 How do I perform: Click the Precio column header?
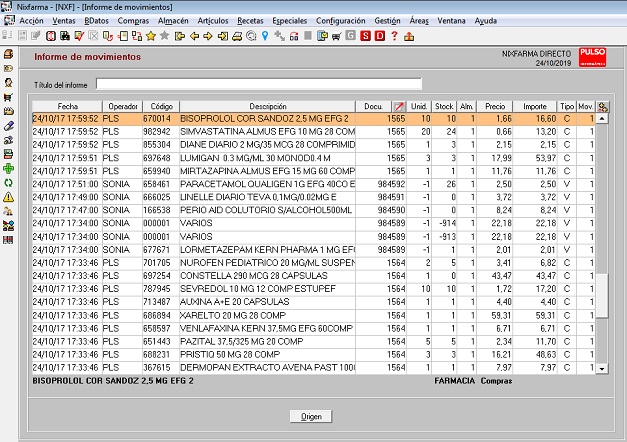point(495,106)
